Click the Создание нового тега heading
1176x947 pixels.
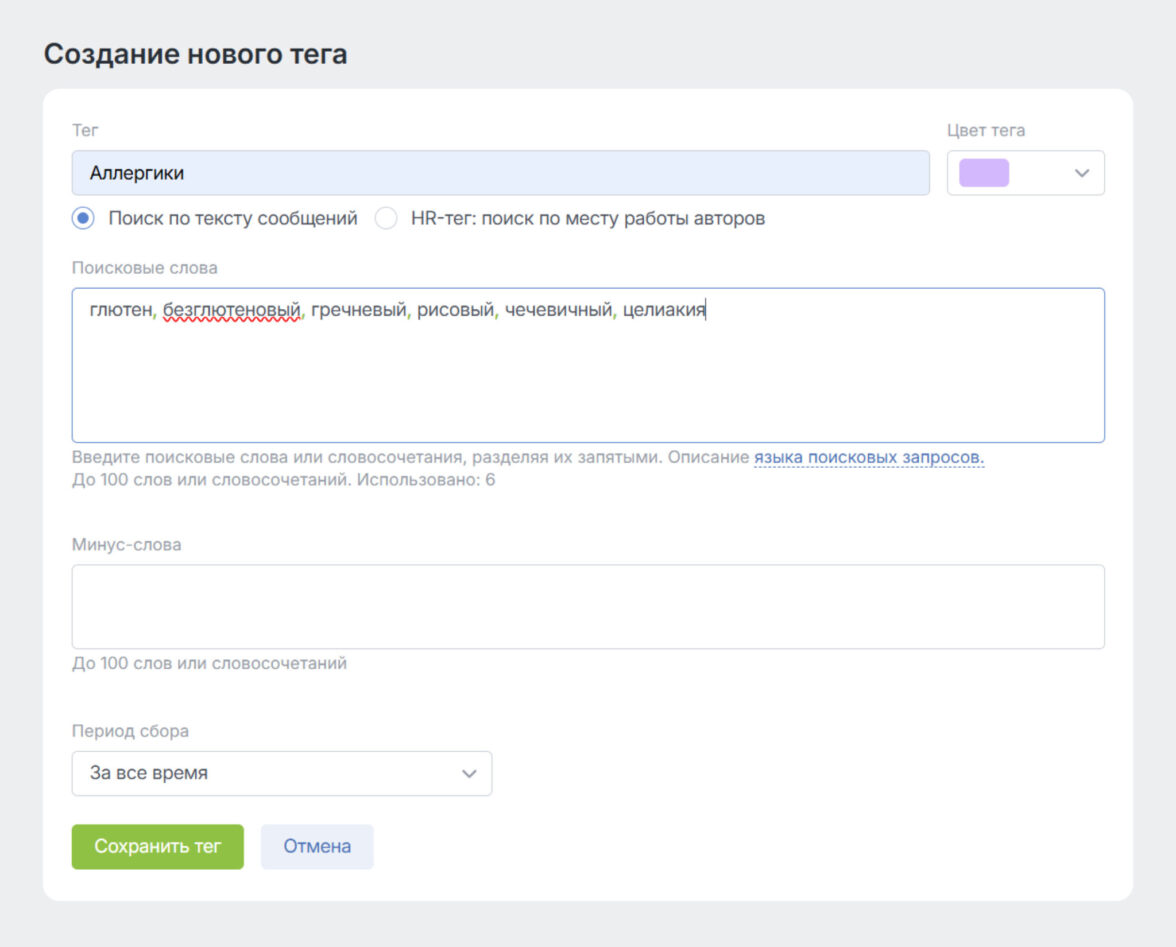(196, 54)
